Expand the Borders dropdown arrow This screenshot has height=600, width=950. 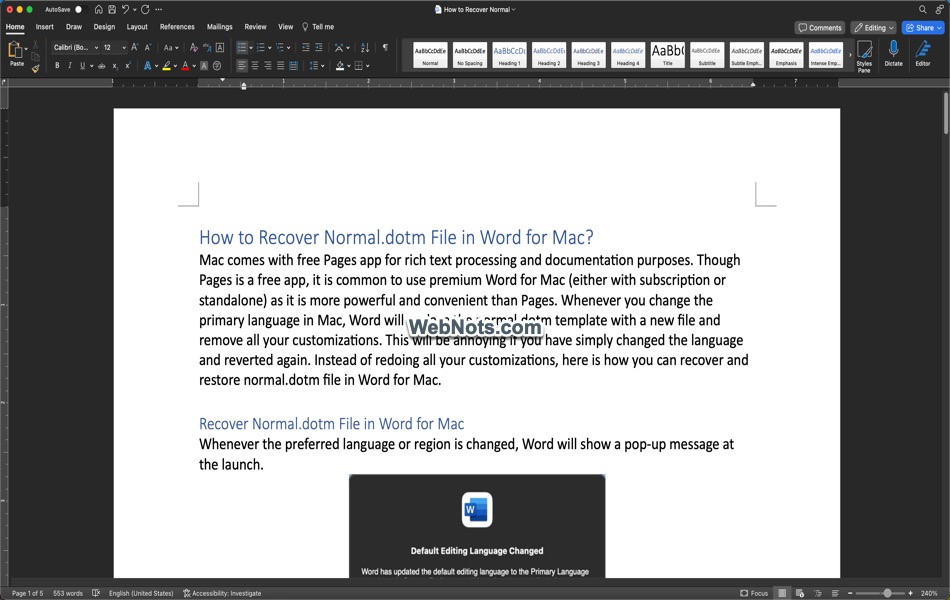(x=367, y=65)
